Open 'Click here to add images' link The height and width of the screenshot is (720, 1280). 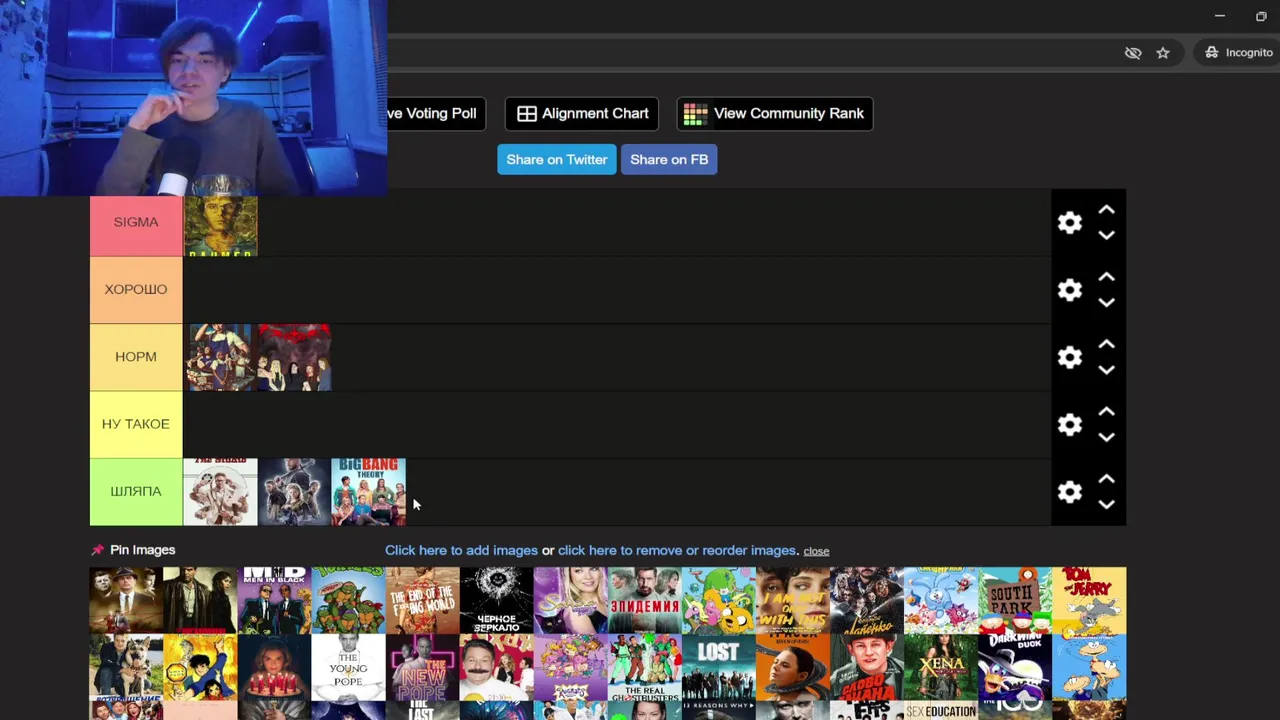[461, 551]
